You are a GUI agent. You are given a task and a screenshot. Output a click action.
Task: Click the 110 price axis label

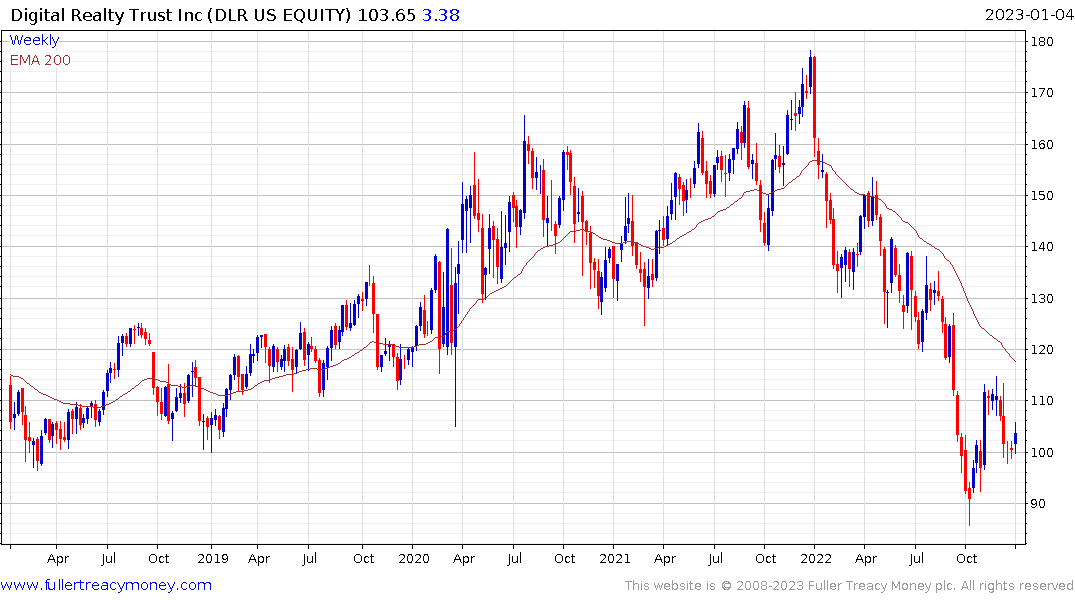pos(1042,400)
